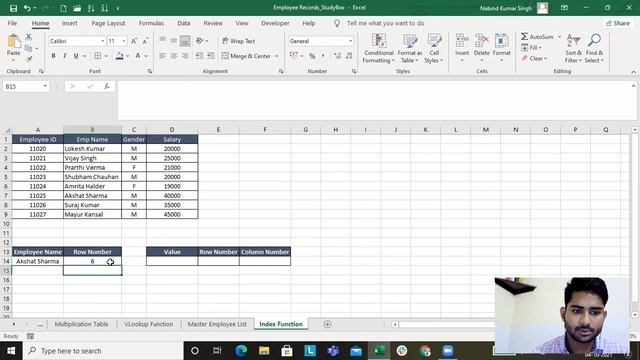The height and width of the screenshot is (360, 640).
Task: Click the Undo arrow icon
Action: (27, 8)
